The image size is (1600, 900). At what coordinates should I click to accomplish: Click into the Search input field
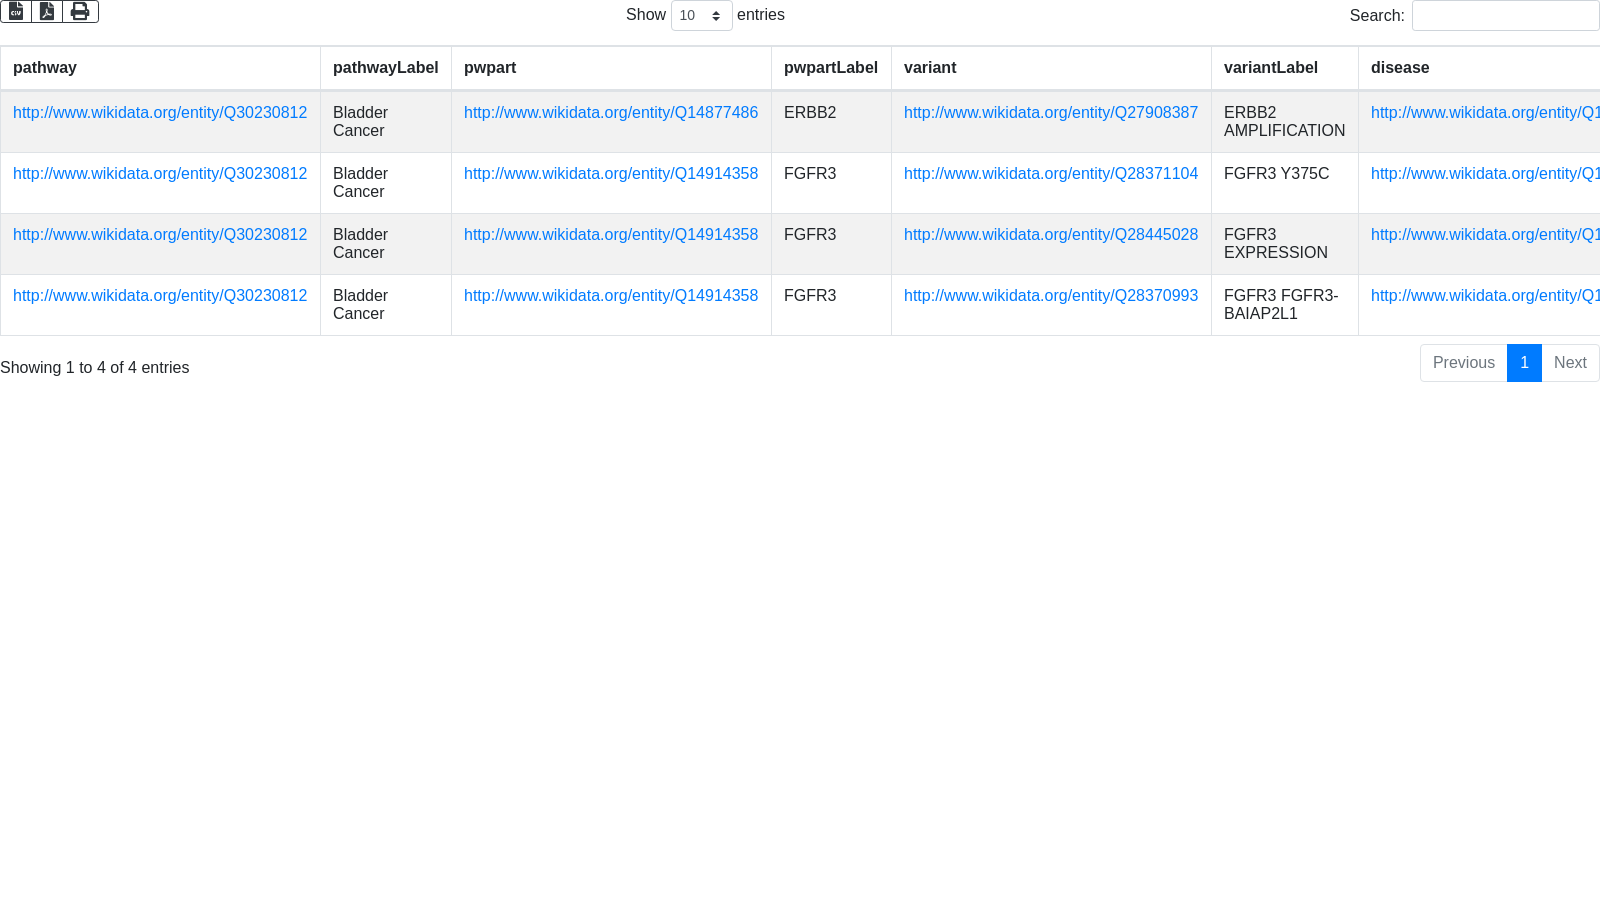pyautogui.click(x=1505, y=15)
